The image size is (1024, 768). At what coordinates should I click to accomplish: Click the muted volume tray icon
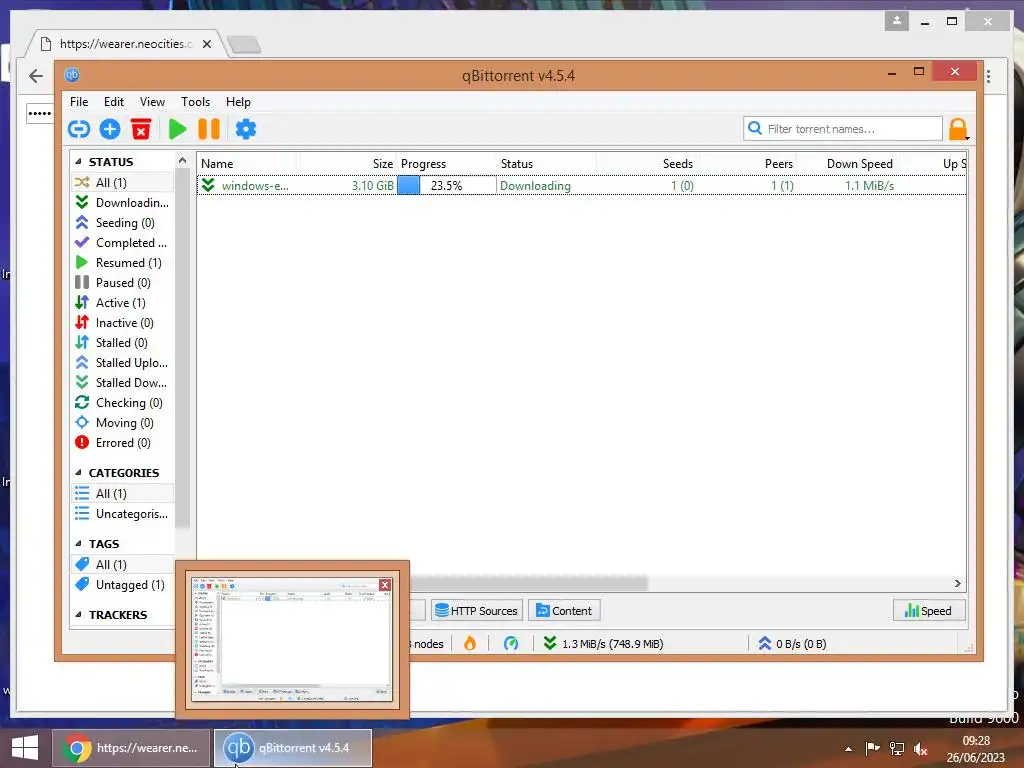pyautogui.click(x=921, y=748)
